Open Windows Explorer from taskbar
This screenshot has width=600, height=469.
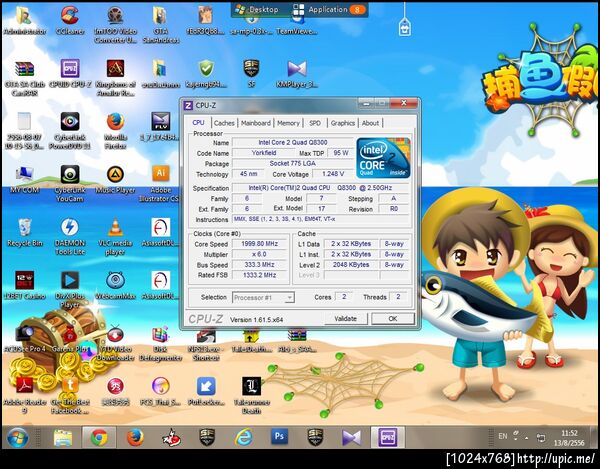[x=63, y=437]
